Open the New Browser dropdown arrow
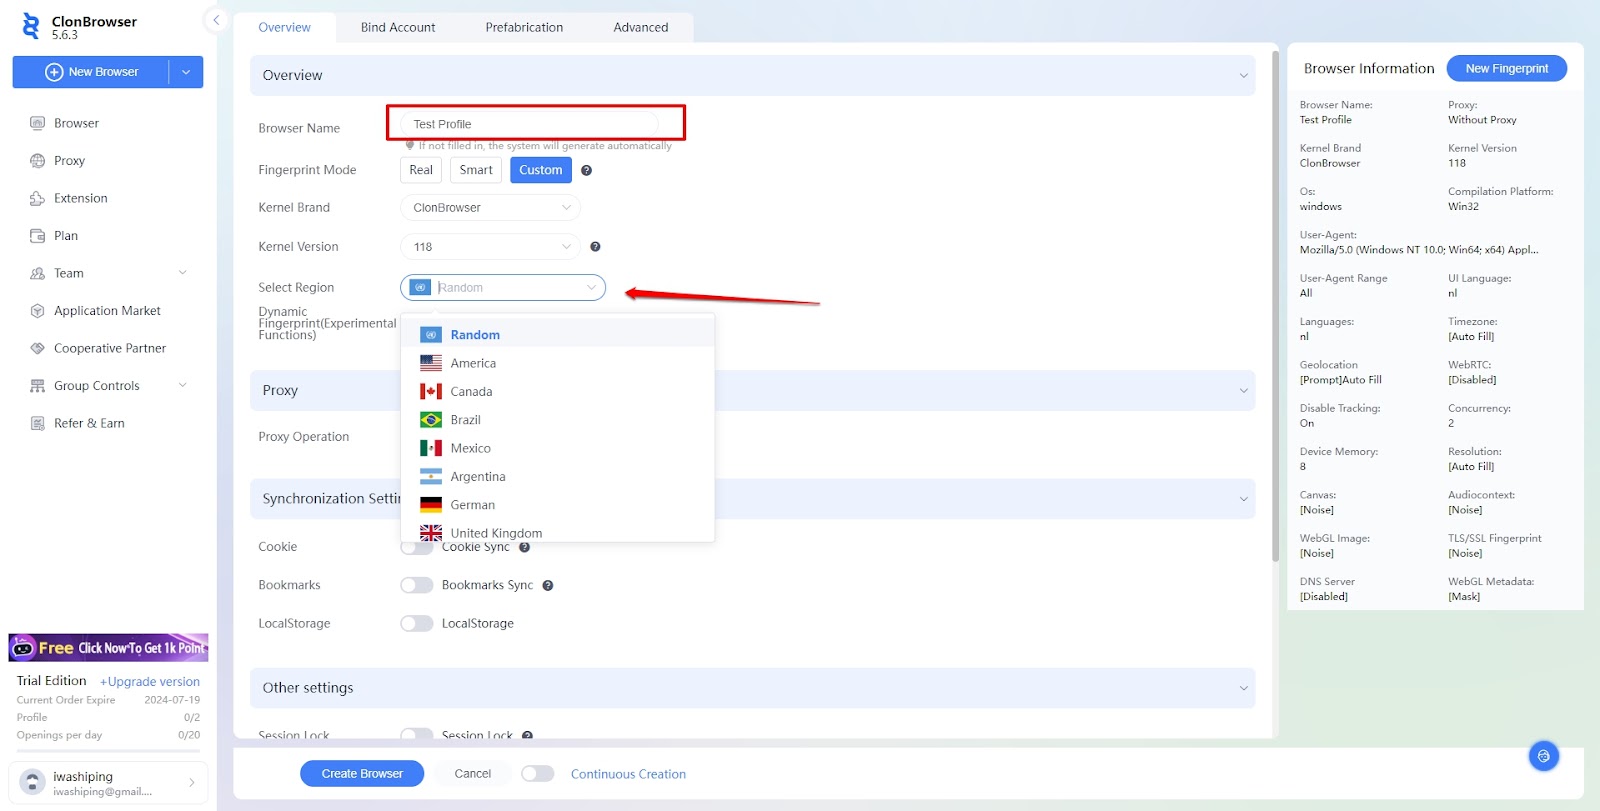The width and height of the screenshot is (1600, 811). (x=186, y=72)
